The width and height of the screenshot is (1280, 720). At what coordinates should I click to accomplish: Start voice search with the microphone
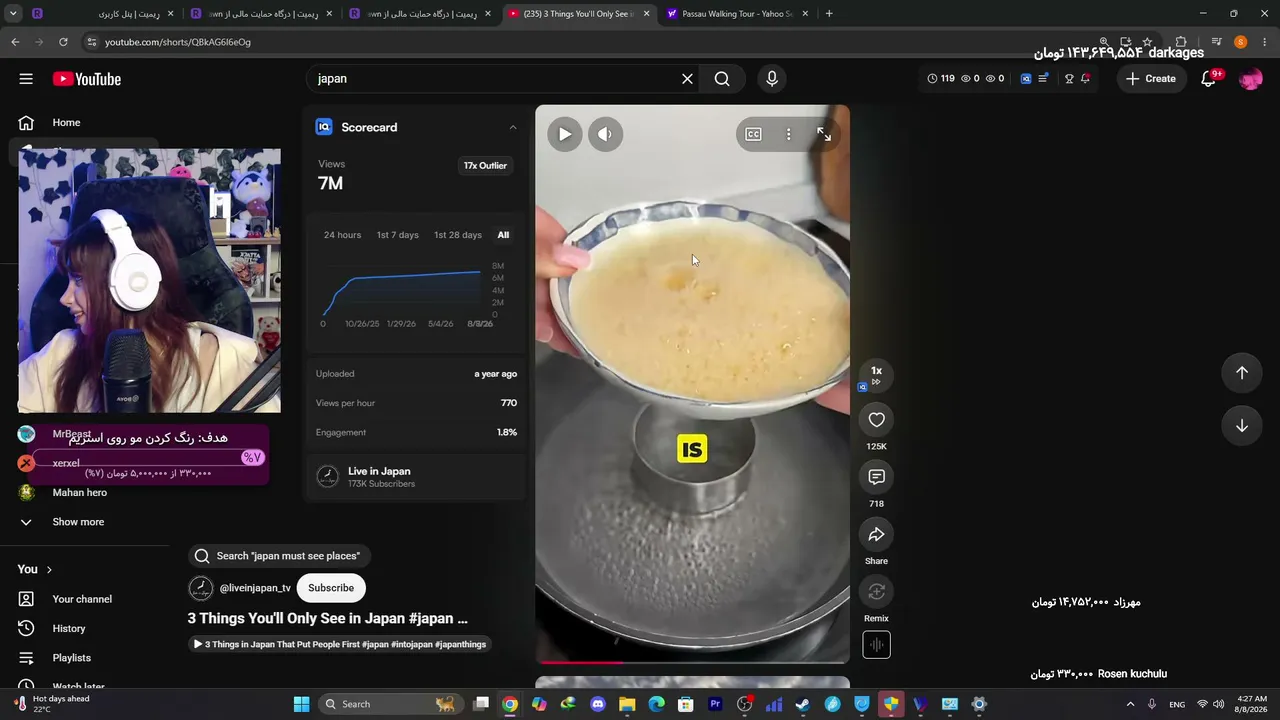point(771,79)
